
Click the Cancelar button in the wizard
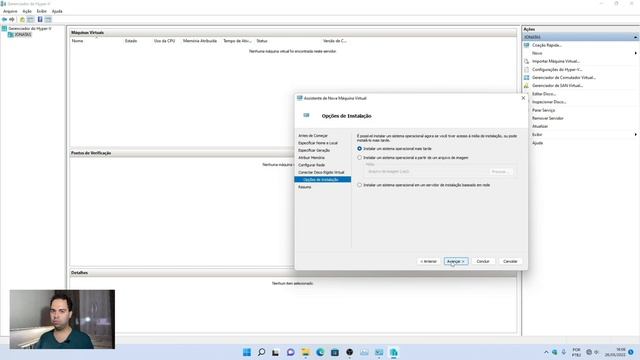pos(510,261)
